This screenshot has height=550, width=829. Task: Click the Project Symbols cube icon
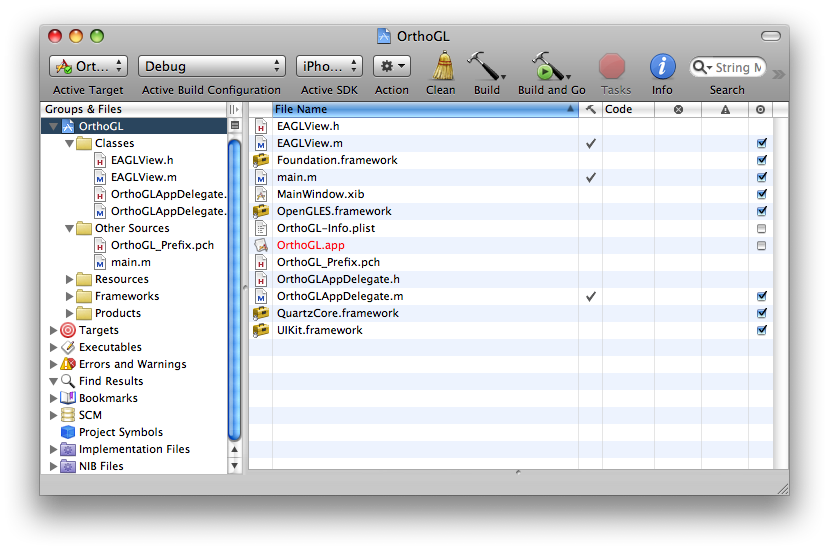coord(68,432)
